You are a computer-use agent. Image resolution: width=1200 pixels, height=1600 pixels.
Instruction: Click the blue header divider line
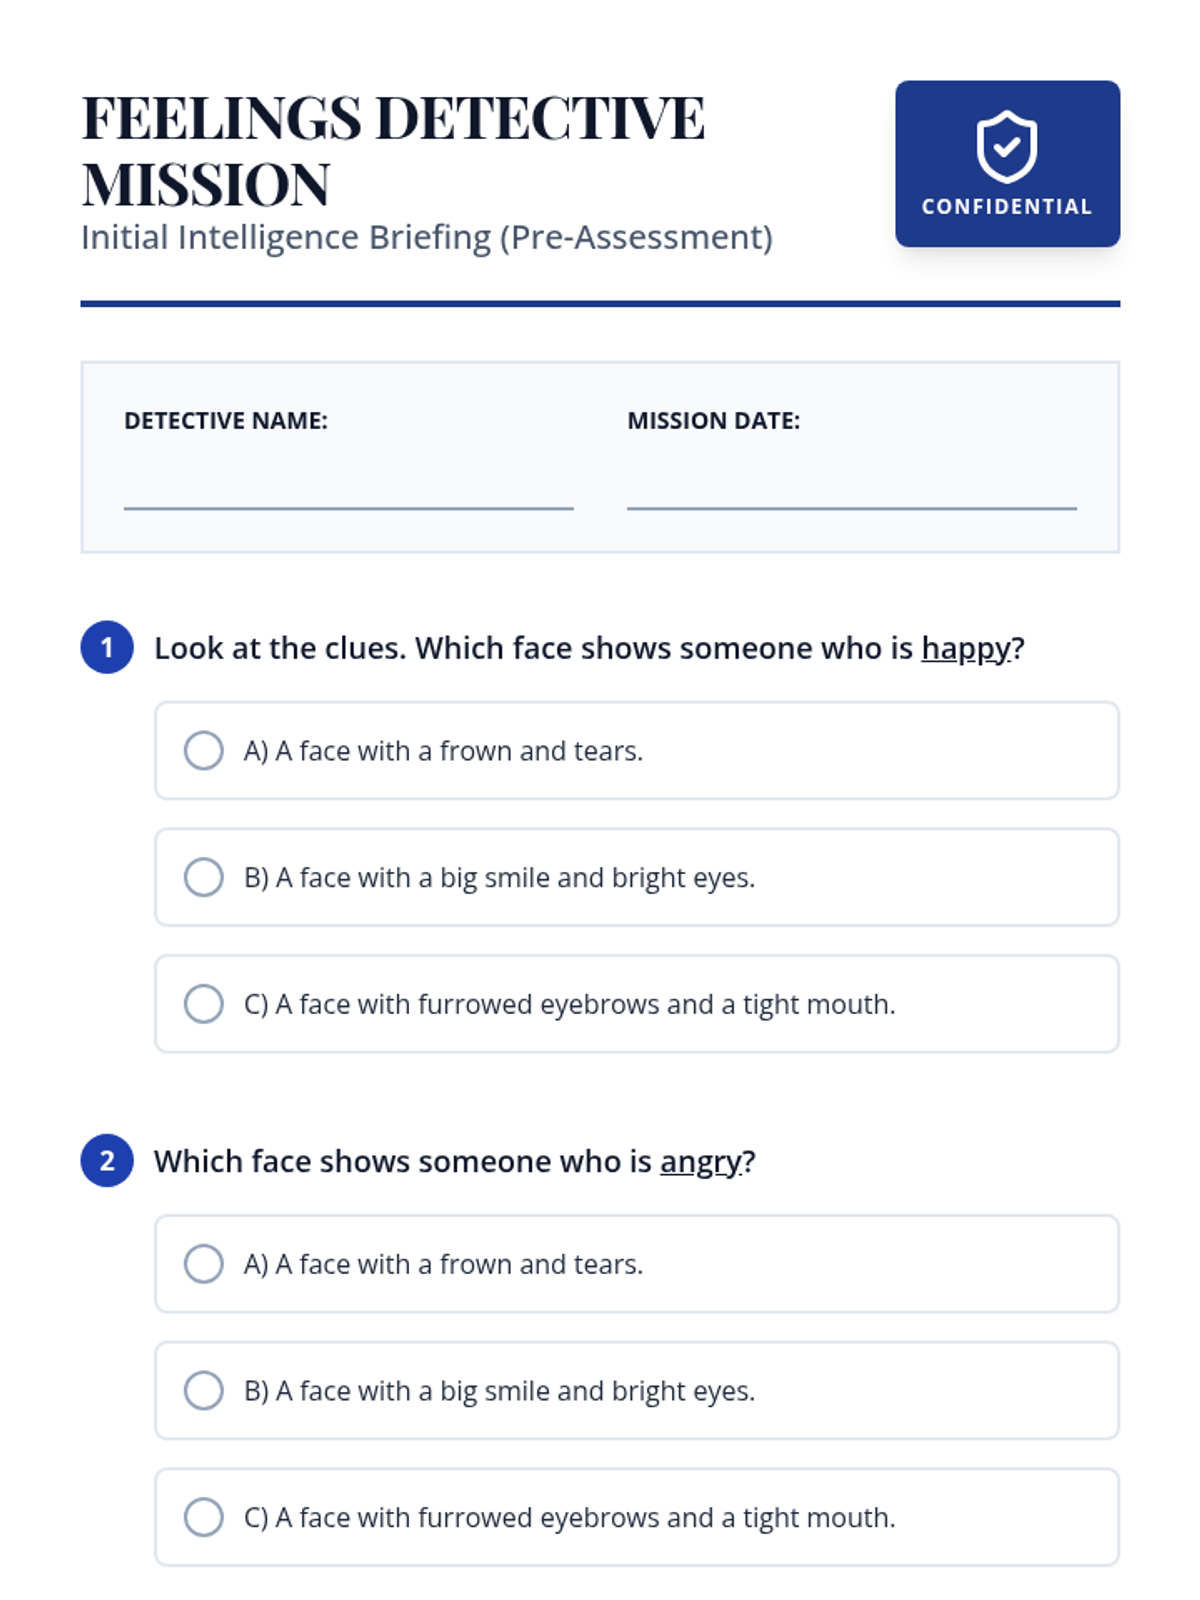coord(600,303)
